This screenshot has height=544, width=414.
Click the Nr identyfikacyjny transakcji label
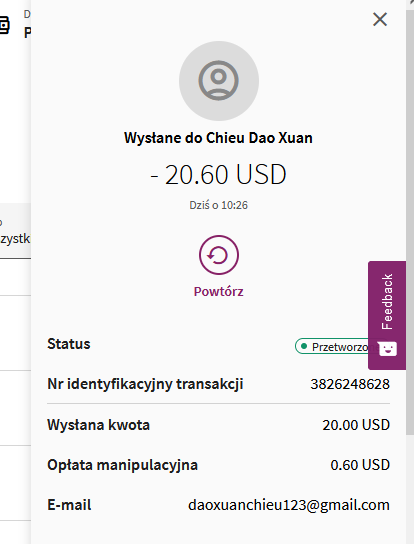[145, 384]
